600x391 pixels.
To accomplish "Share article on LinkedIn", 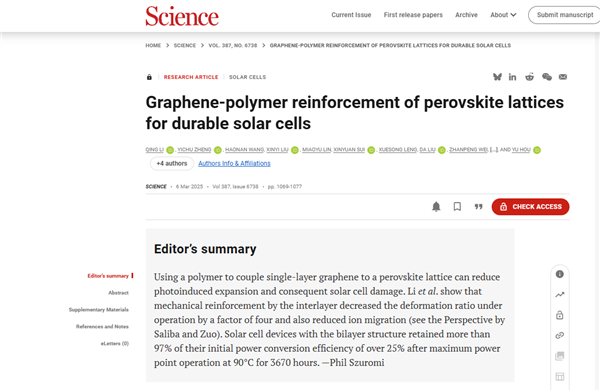I will [512, 77].
